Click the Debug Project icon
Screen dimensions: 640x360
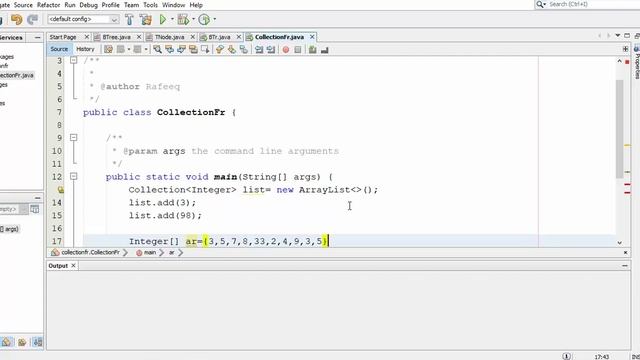point(183,19)
